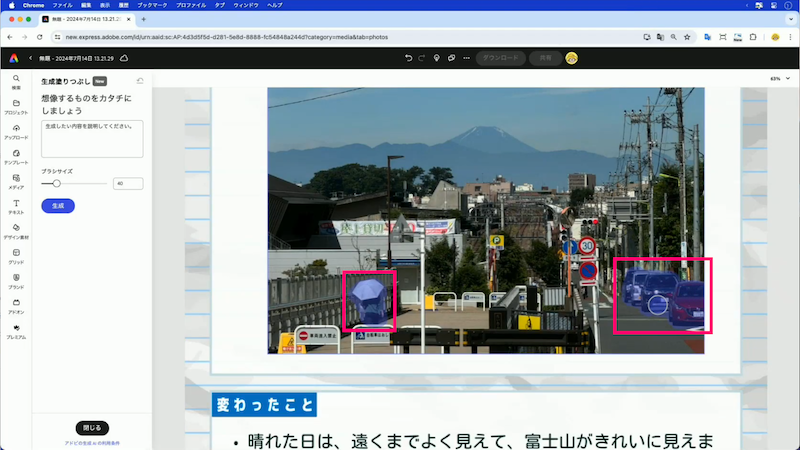Open the 63% zoom level dropdown
This screenshot has width=800, height=450.
click(780, 79)
